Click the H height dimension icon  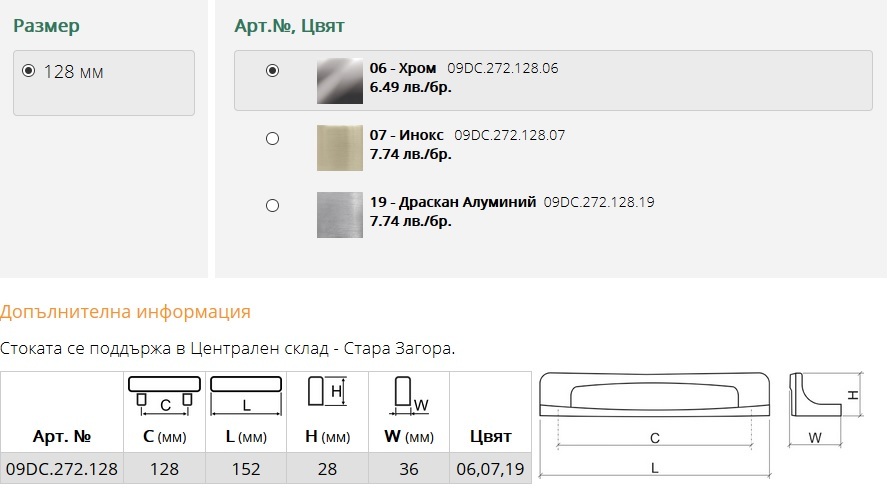click(327, 391)
